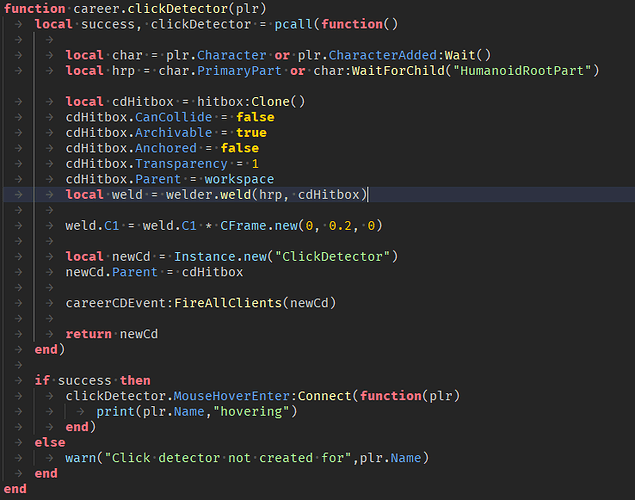Click the string "HumanoidRootPart"
Screen dimensions: 635x500
522,71
